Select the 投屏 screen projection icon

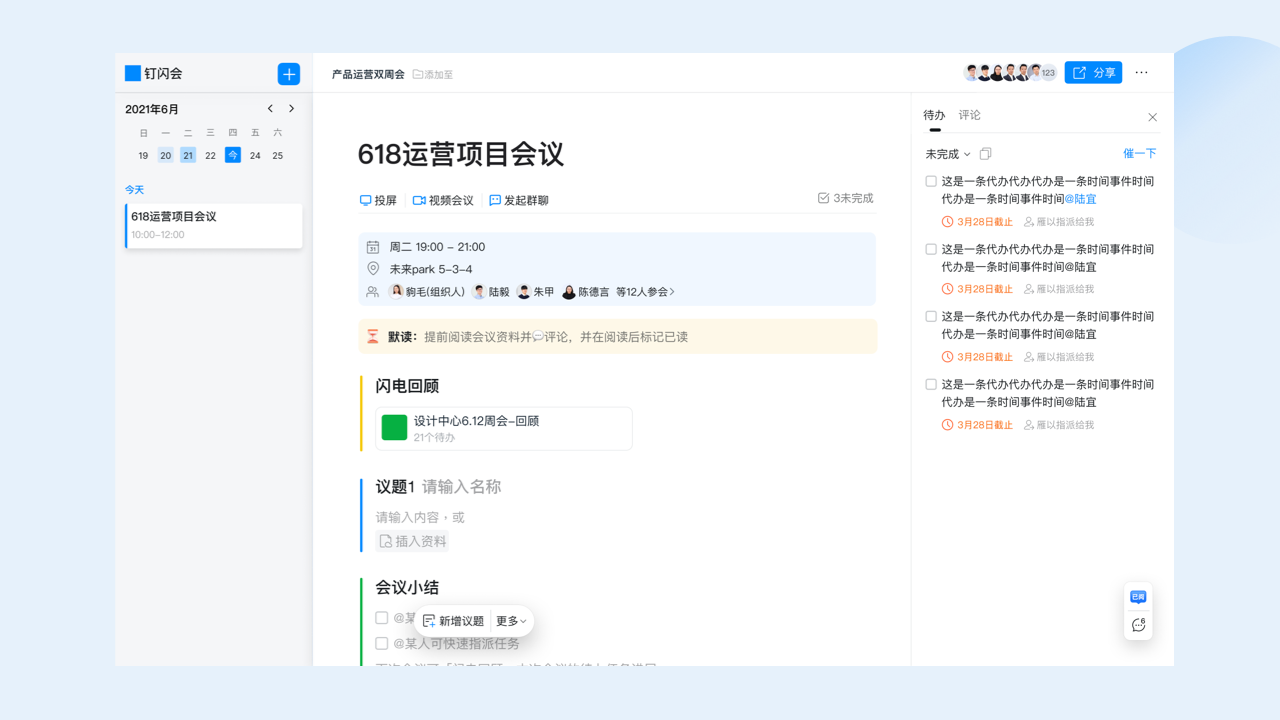pos(365,200)
